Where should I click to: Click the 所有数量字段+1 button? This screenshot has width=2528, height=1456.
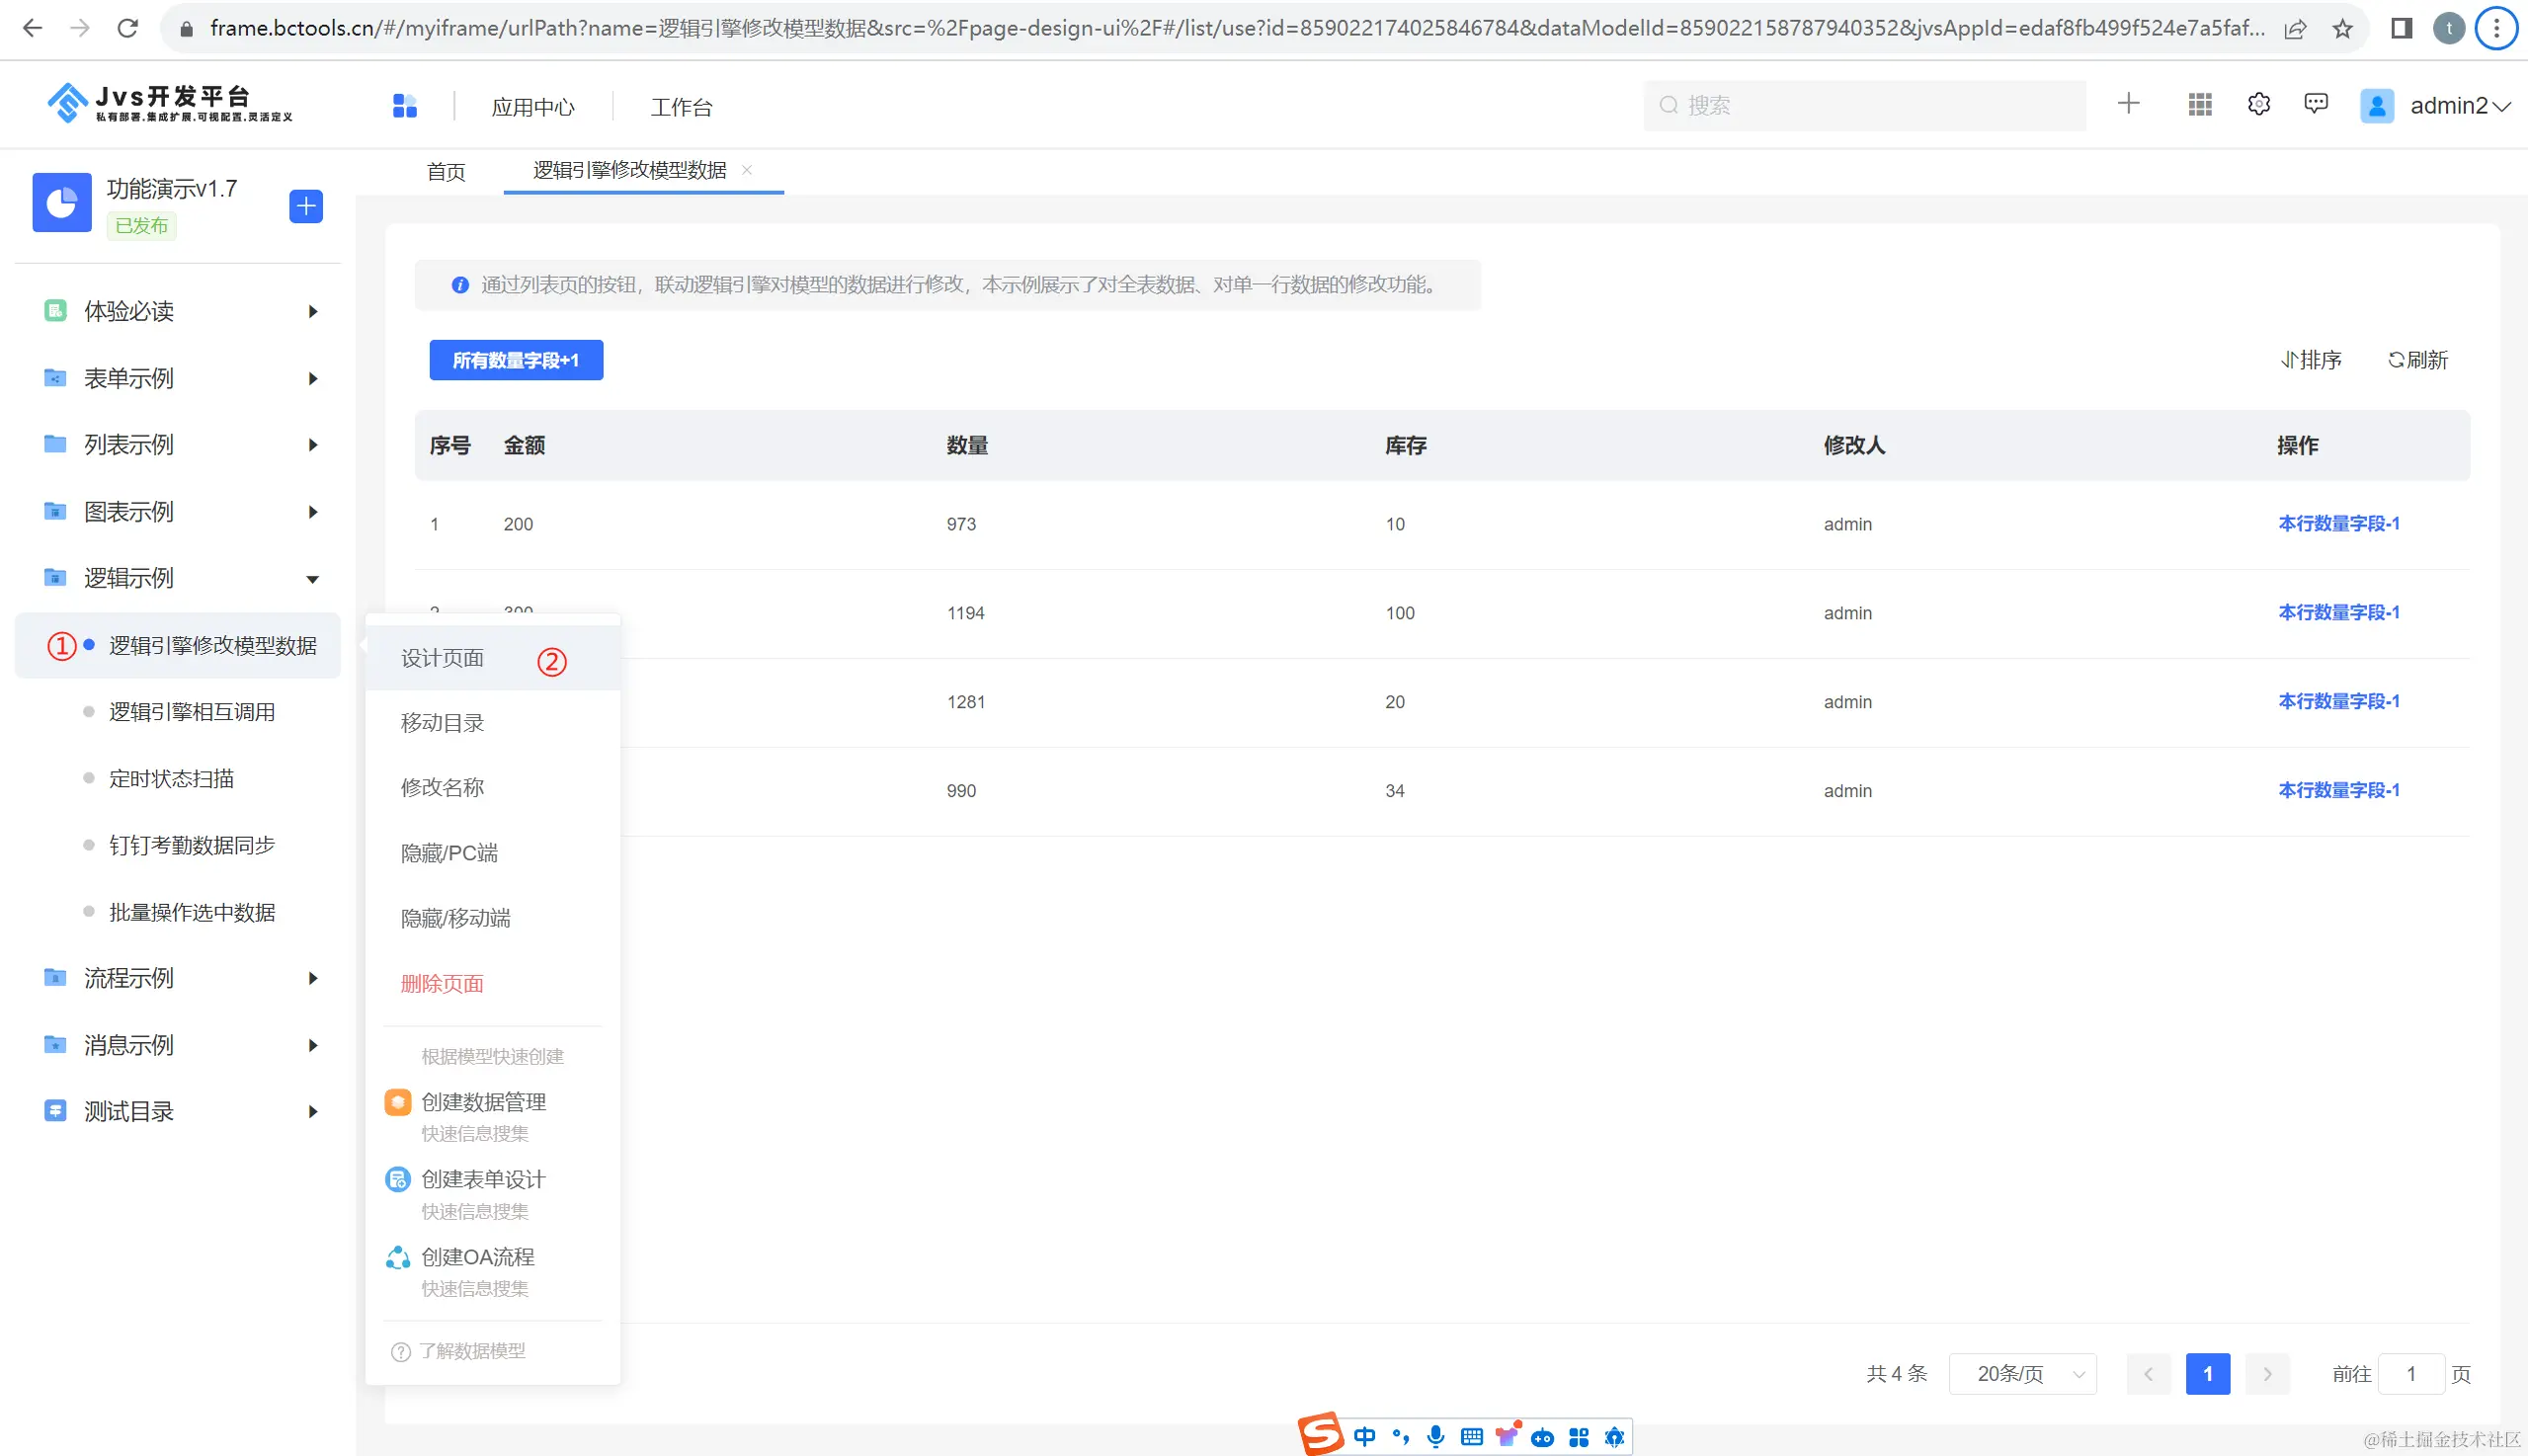click(516, 360)
